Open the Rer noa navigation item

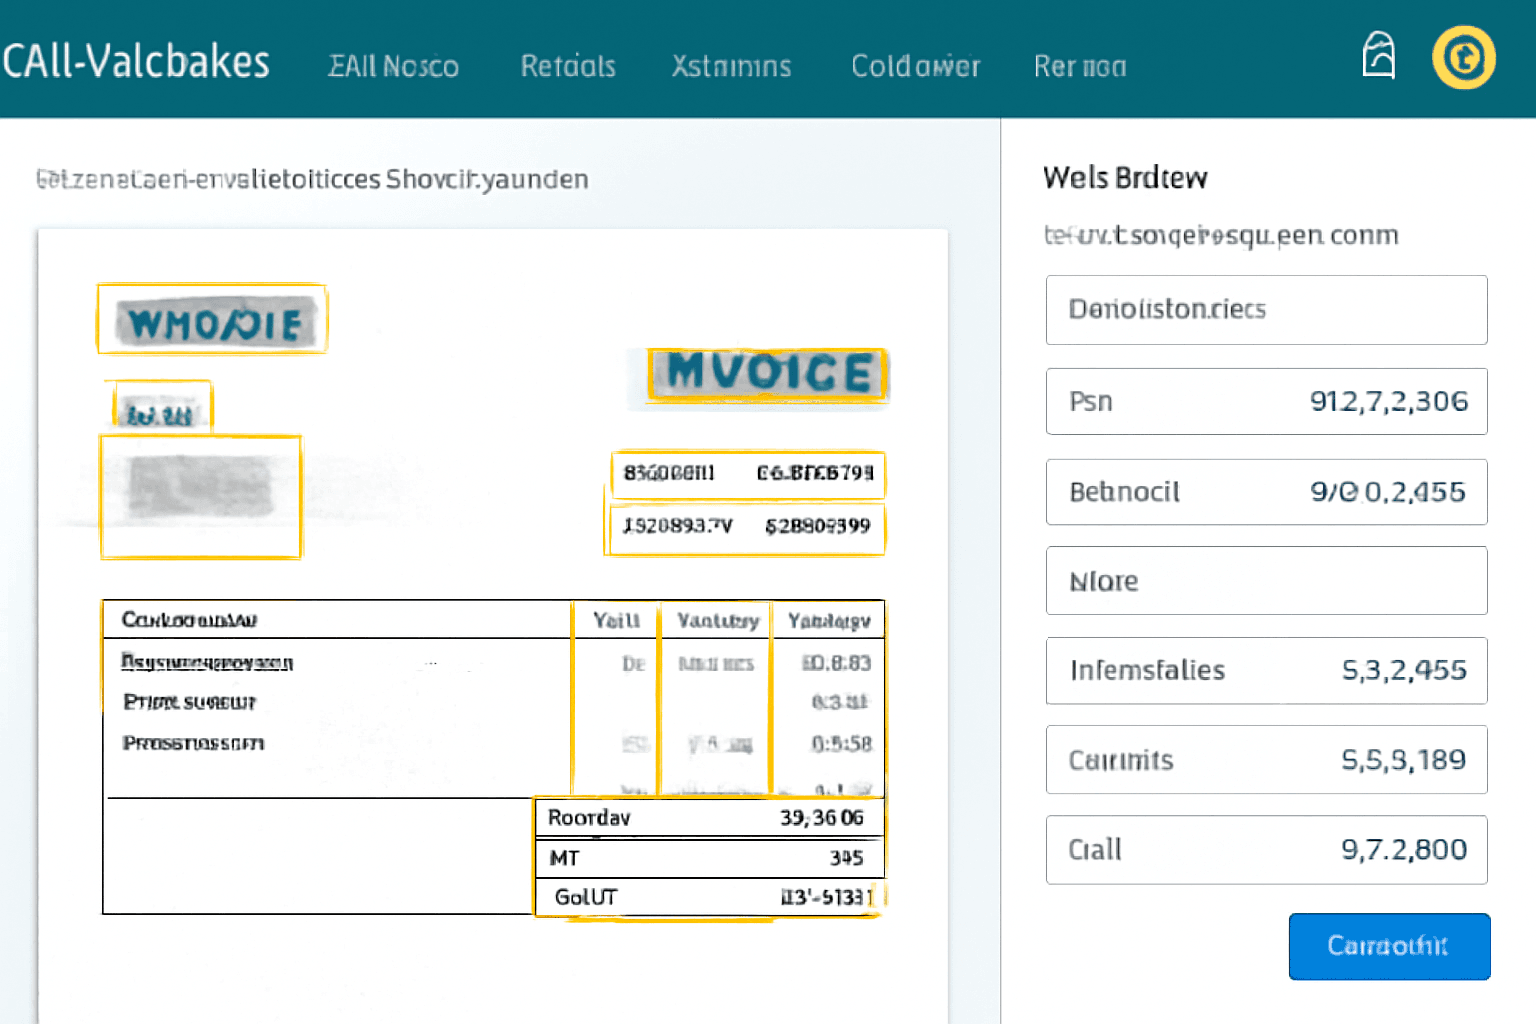click(x=1080, y=66)
